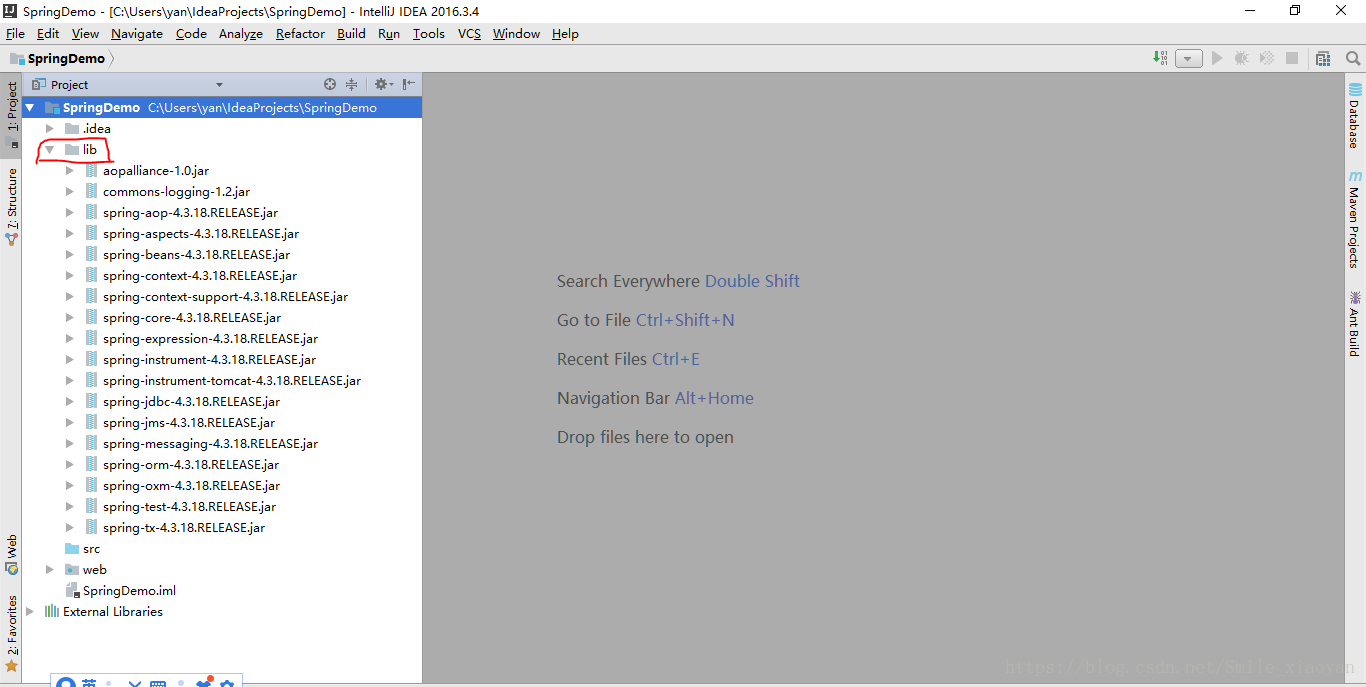
Task: Select spring-core-4.3.18.RELEASE.jar
Action: tap(192, 317)
